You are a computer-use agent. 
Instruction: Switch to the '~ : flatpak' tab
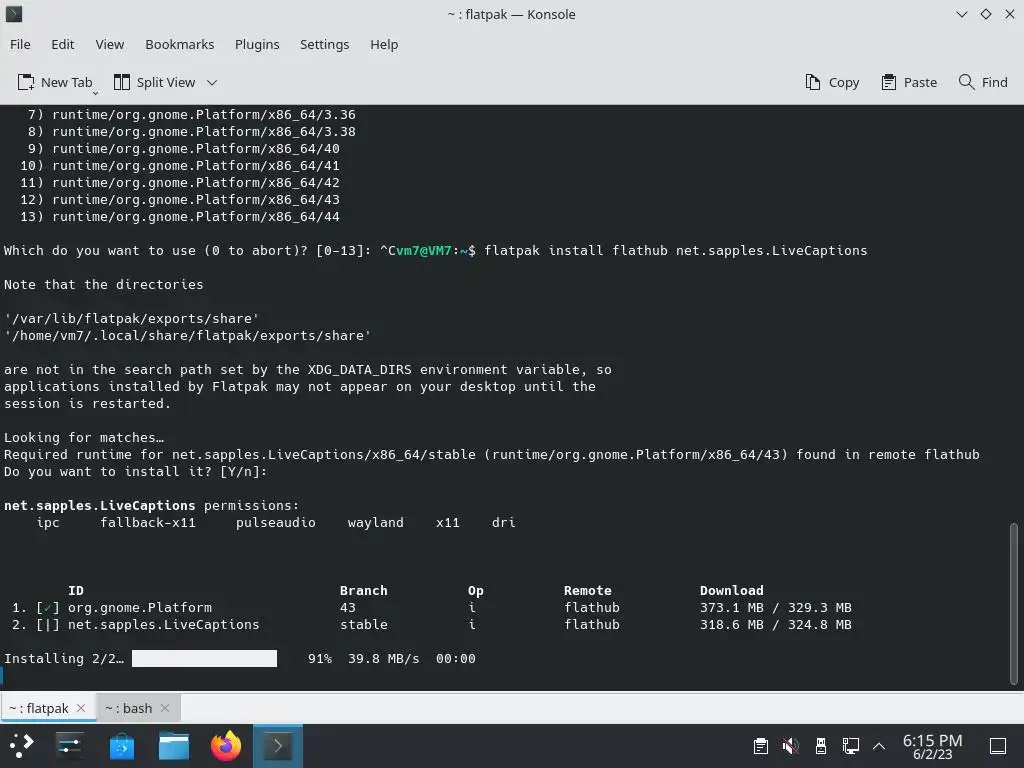point(39,708)
